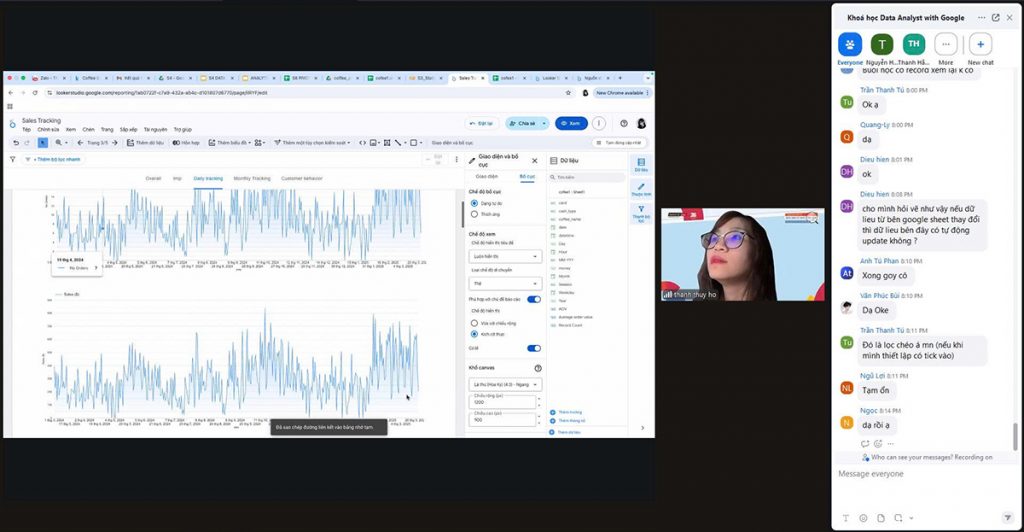Image resolution: width=1024 pixels, height=532 pixels.
Task: Open Chế độ hiển thị tiêu đề dropdown
Action: (505, 257)
